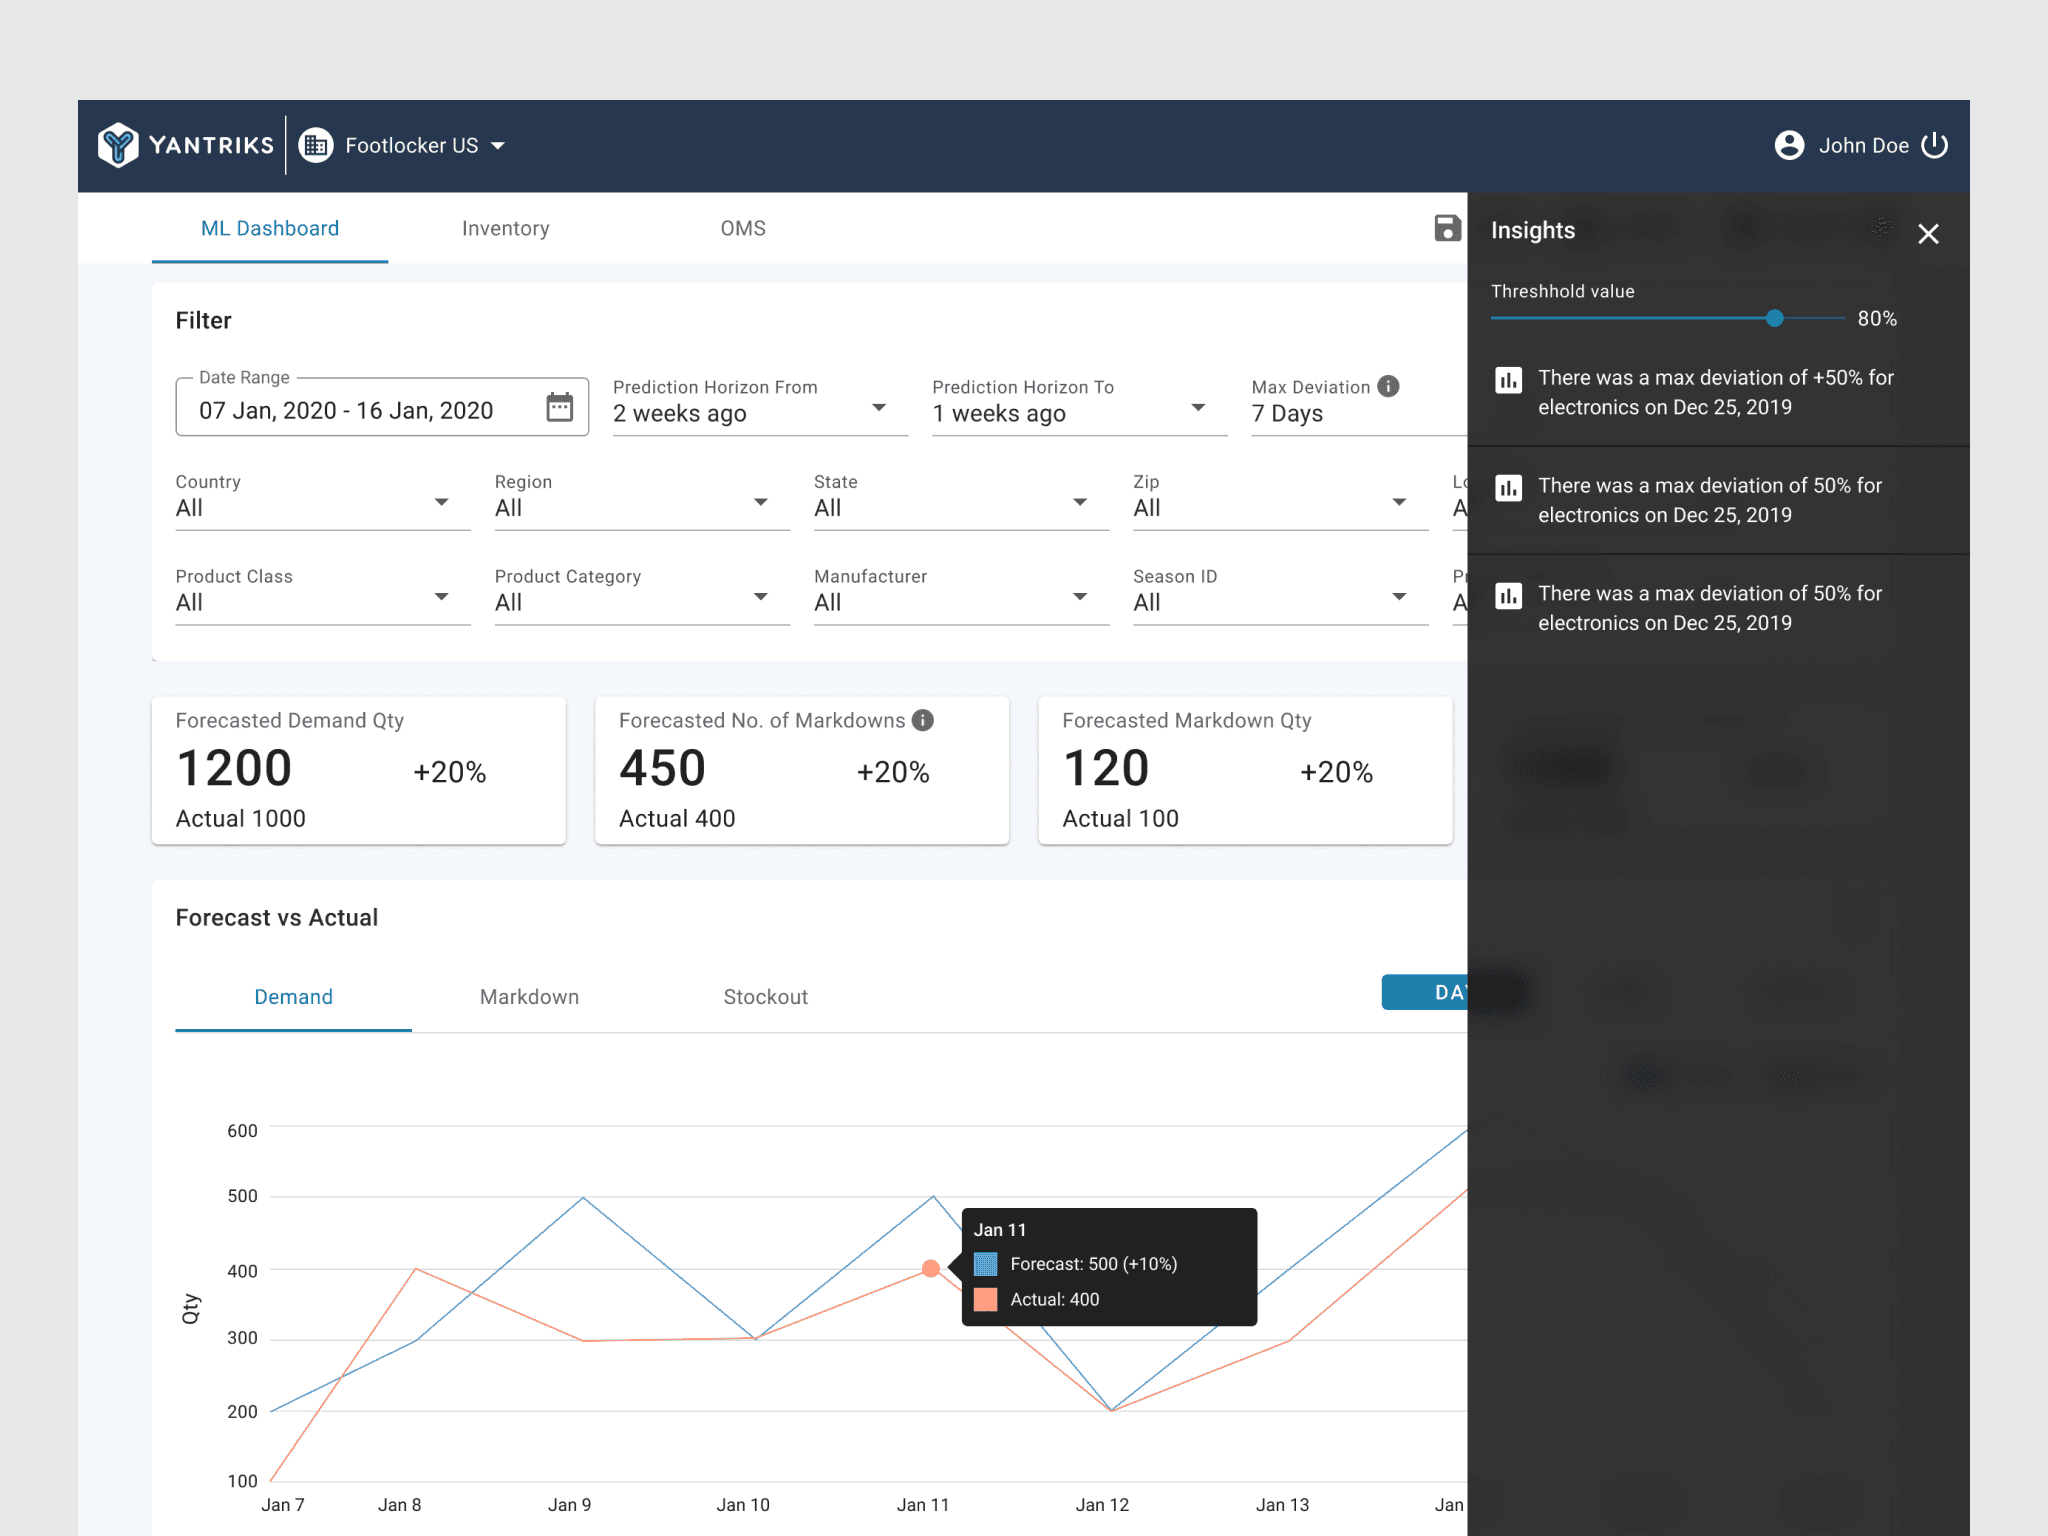This screenshot has height=1536, width=2048.
Task: Click the save floppy disk icon
Action: pyautogui.click(x=1446, y=229)
